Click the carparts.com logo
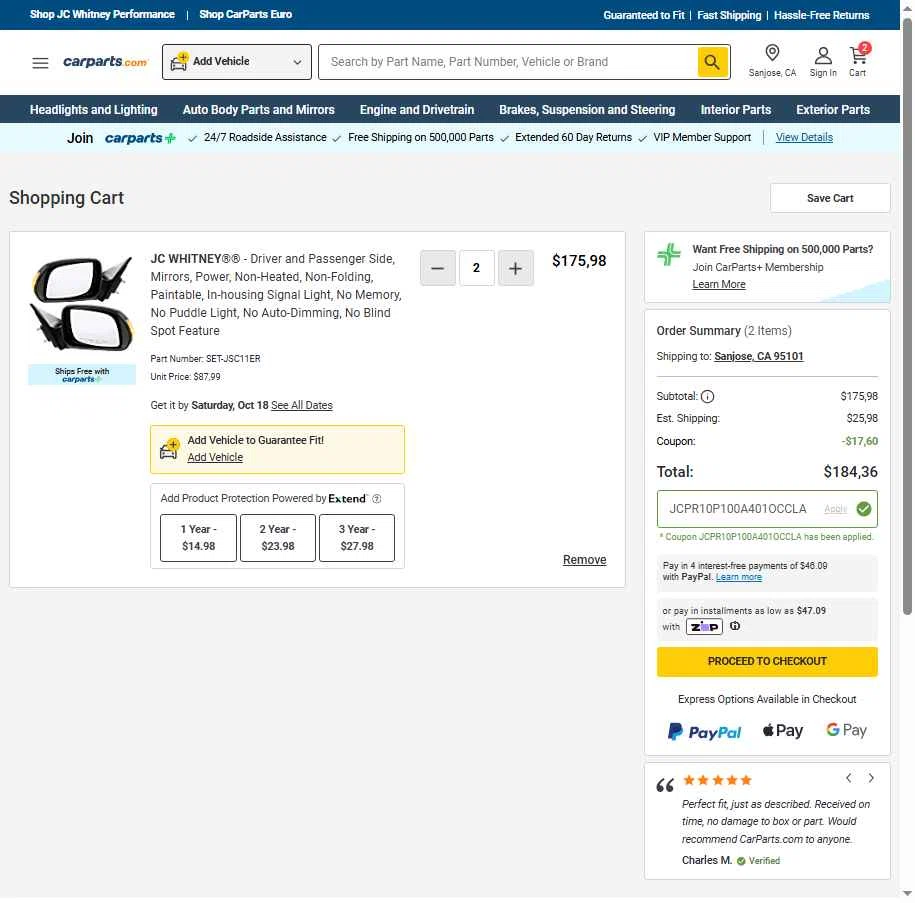 pyautogui.click(x=105, y=61)
